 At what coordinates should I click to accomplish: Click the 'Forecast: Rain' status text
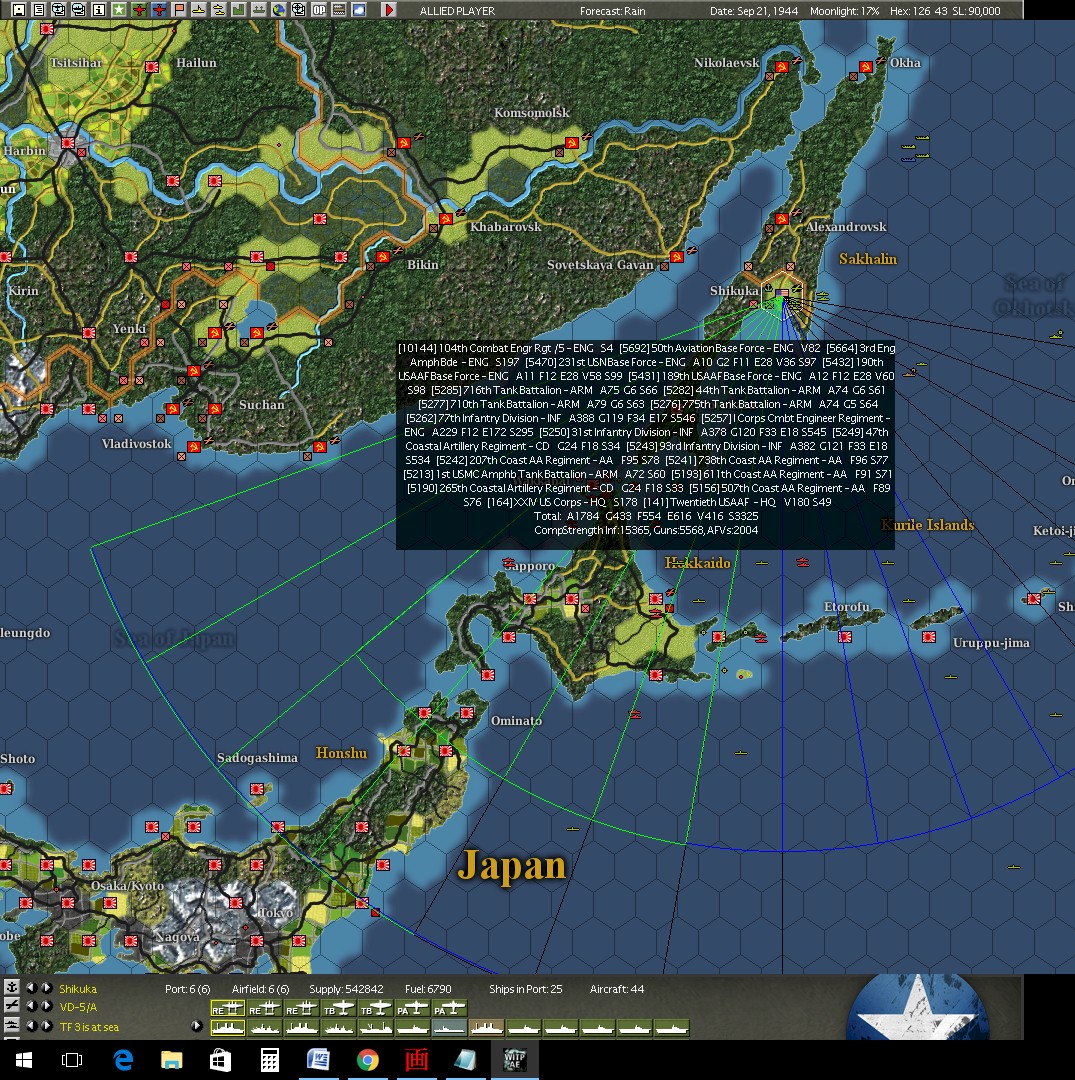coord(612,11)
